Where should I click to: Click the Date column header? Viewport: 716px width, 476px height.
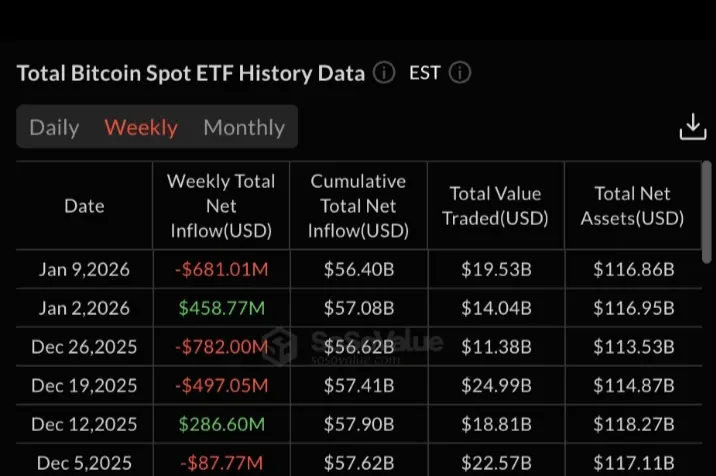(84, 206)
